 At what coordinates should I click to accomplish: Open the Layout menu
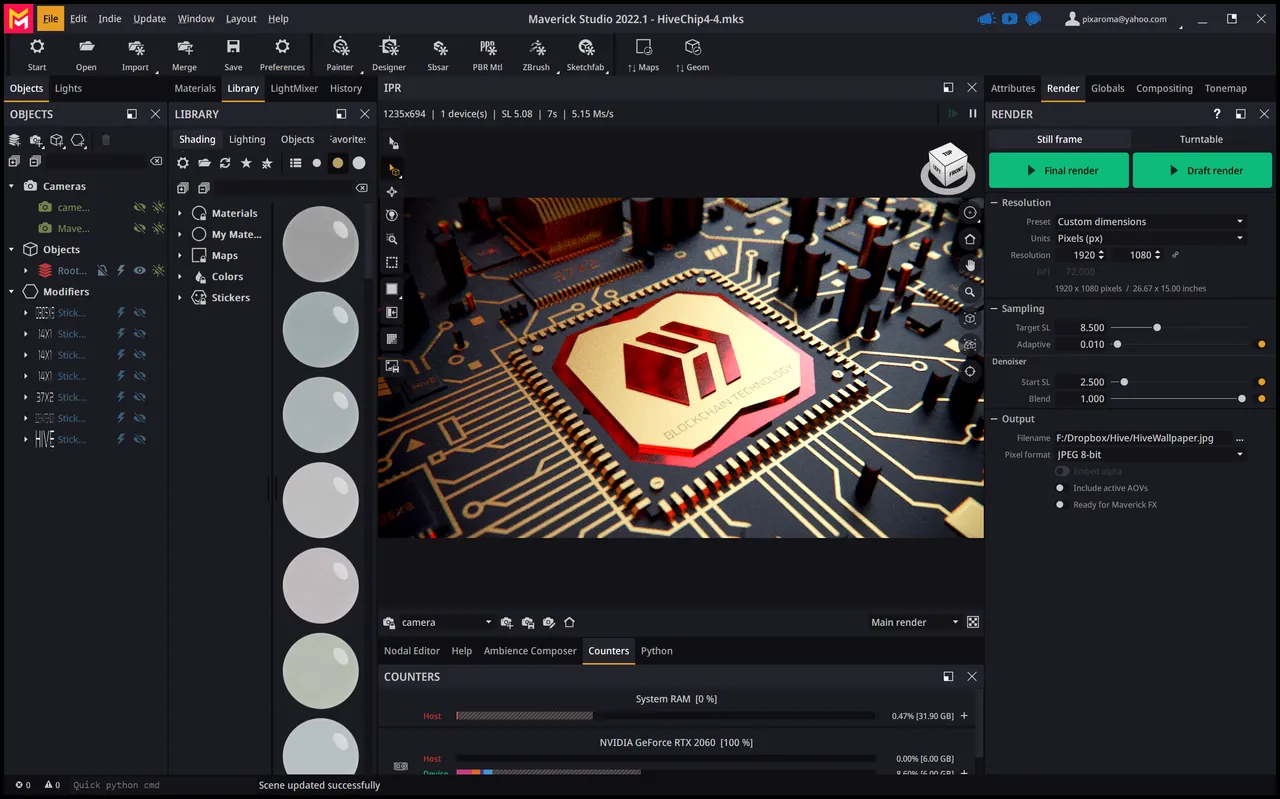241,18
